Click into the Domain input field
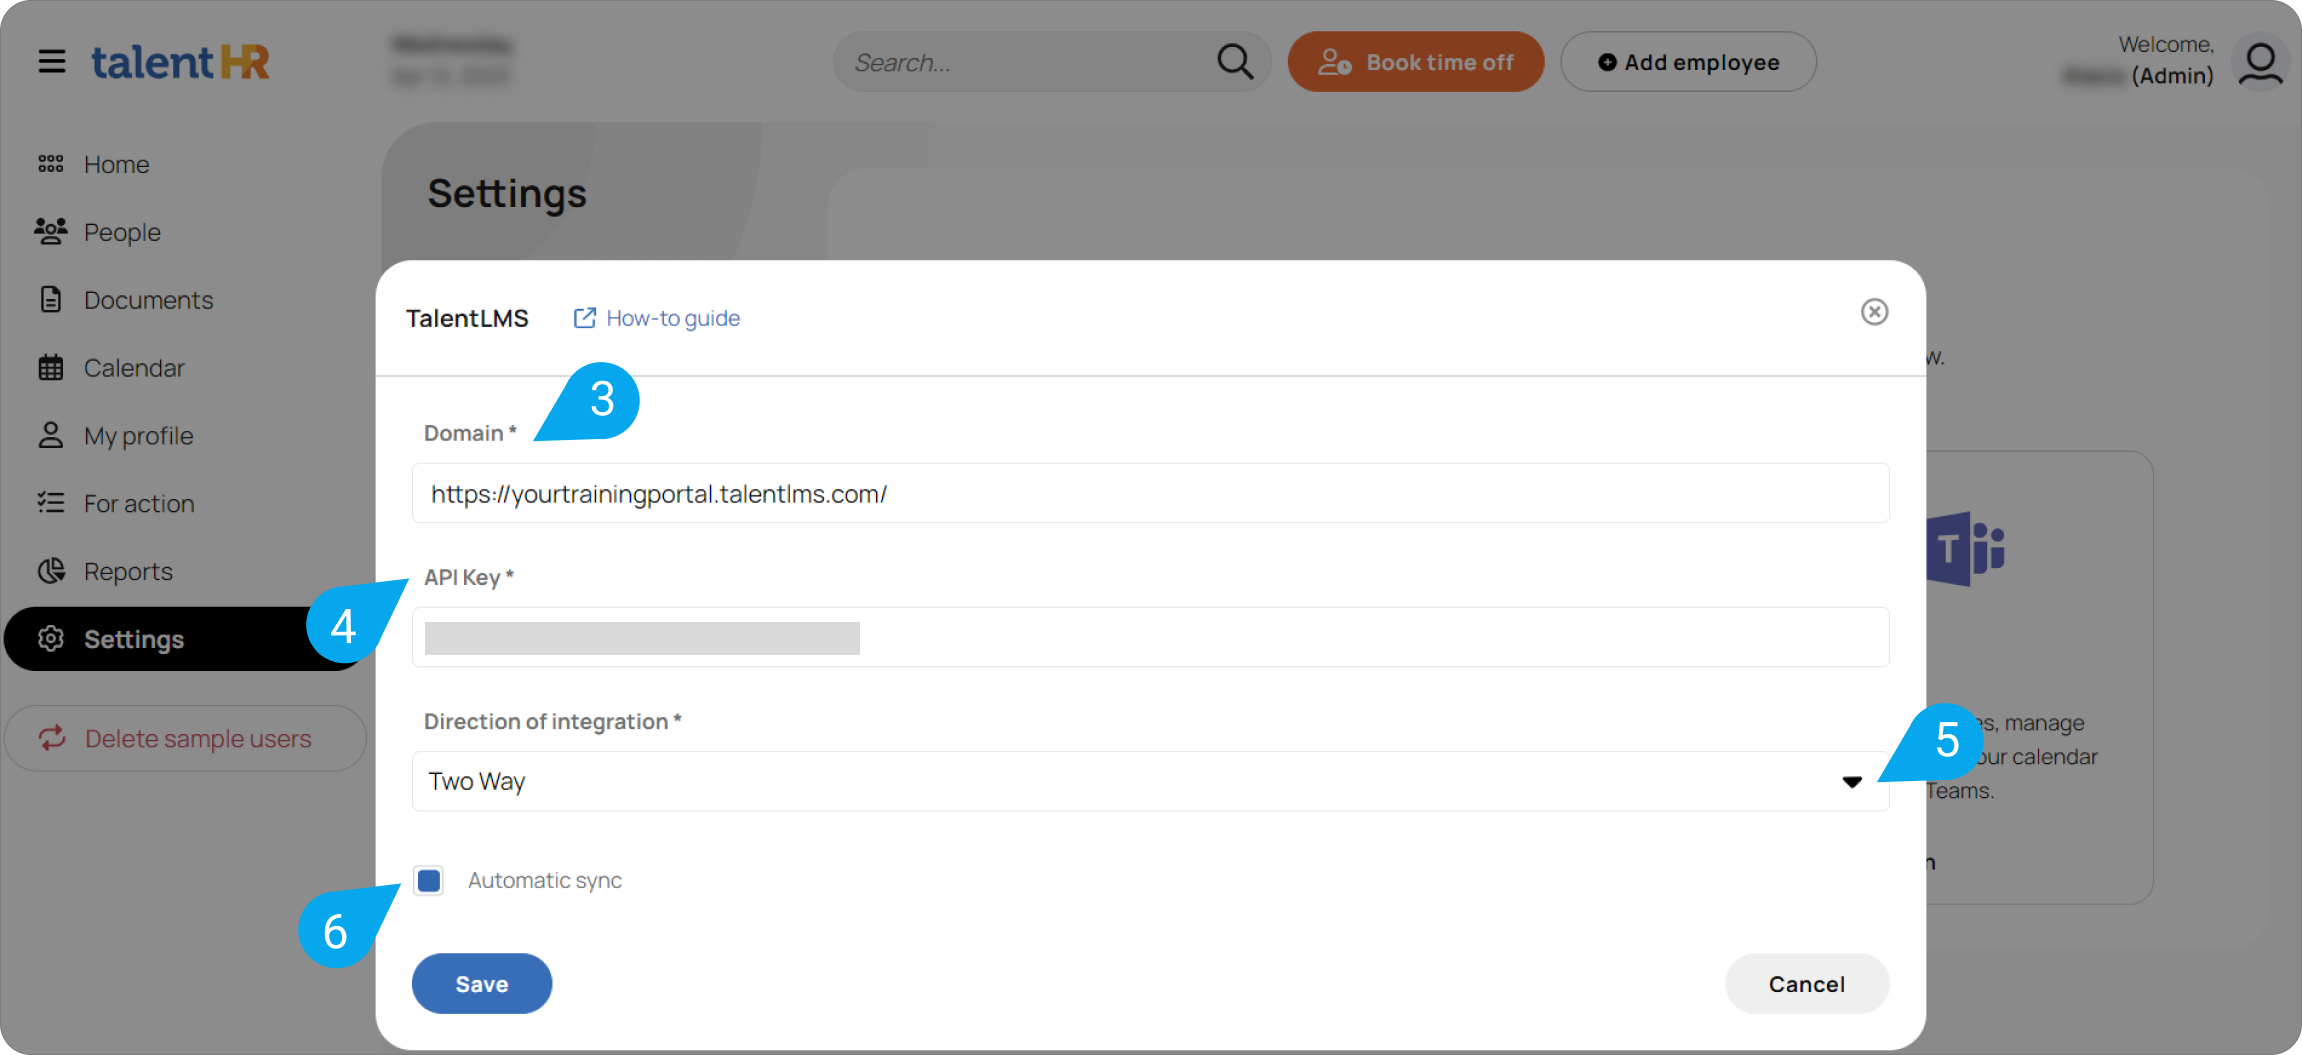This screenshot has height=1055, width=2302. click(1150, 493)
